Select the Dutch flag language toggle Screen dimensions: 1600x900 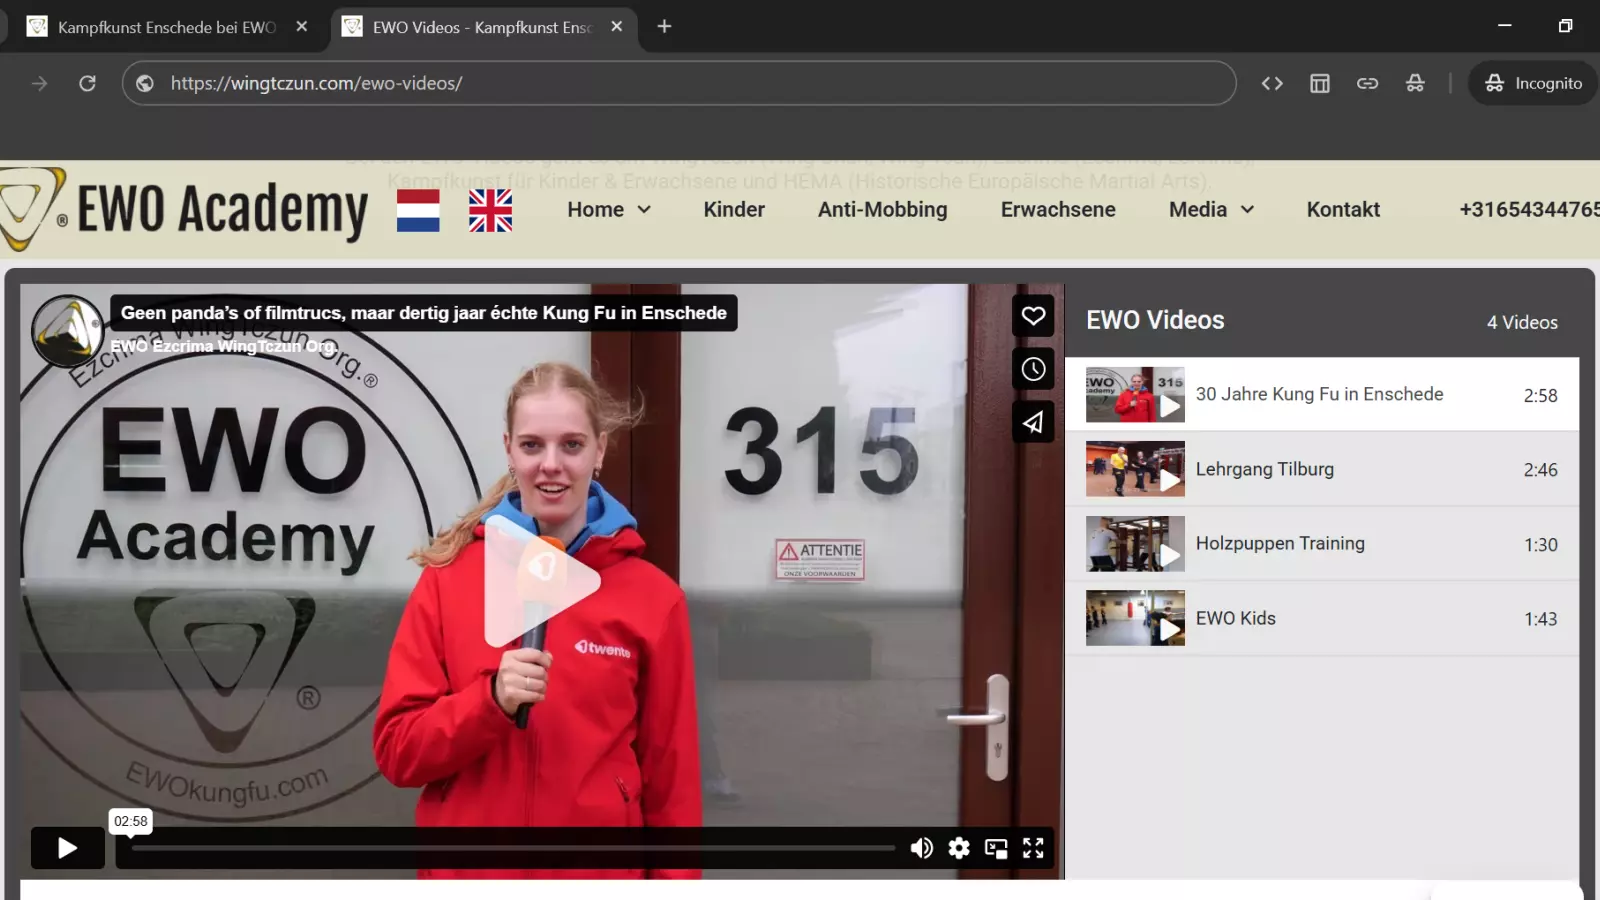418,210
